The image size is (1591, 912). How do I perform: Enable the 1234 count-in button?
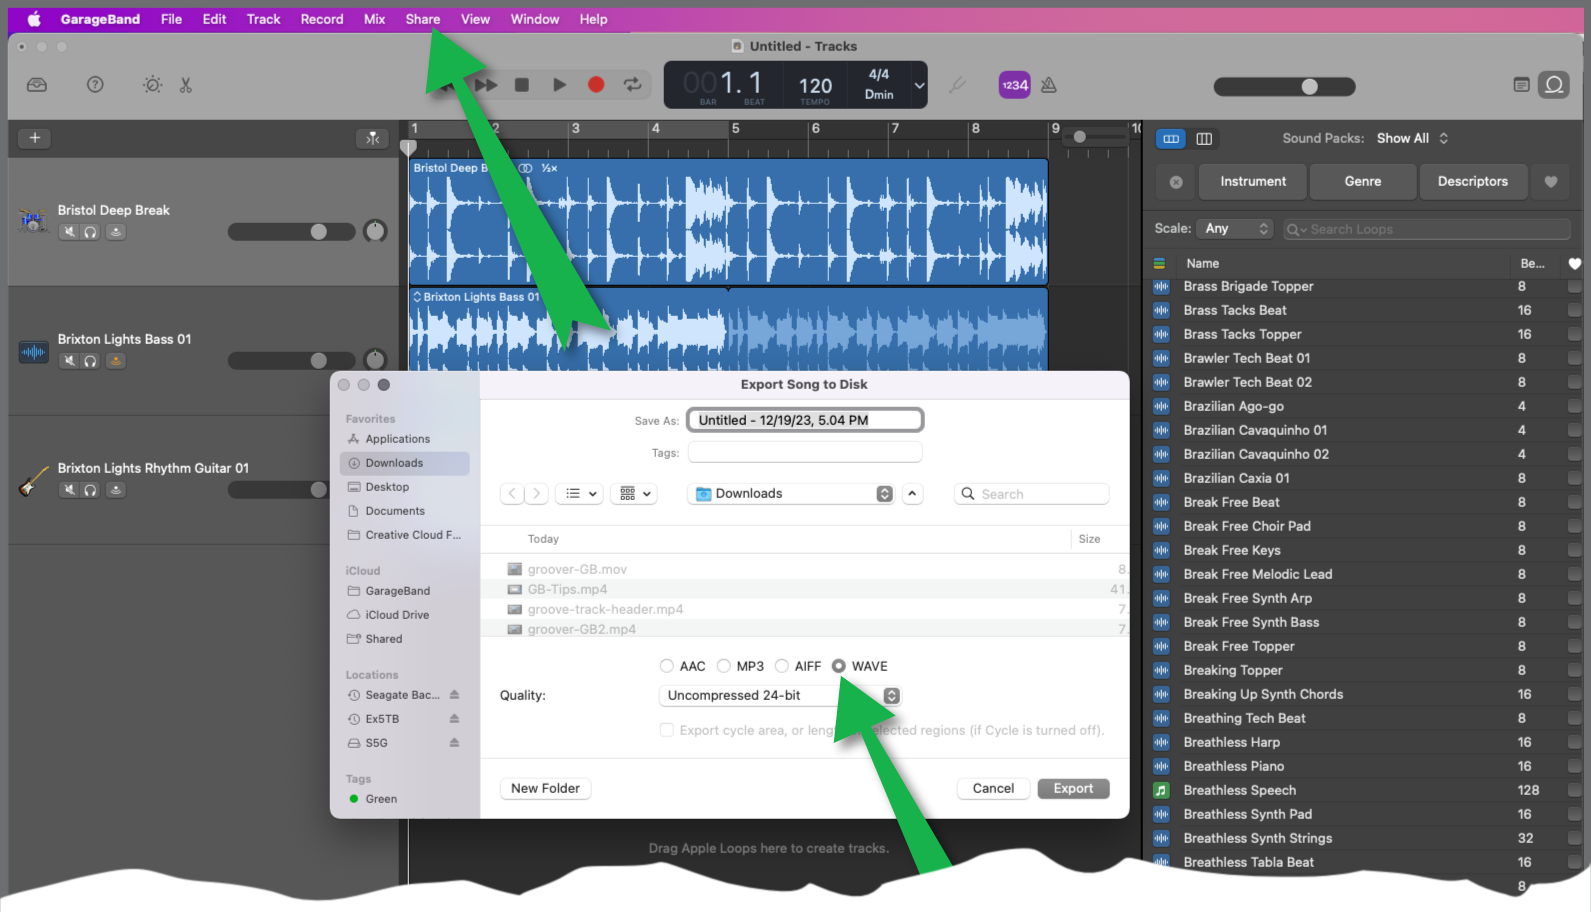pos(1014,85)
